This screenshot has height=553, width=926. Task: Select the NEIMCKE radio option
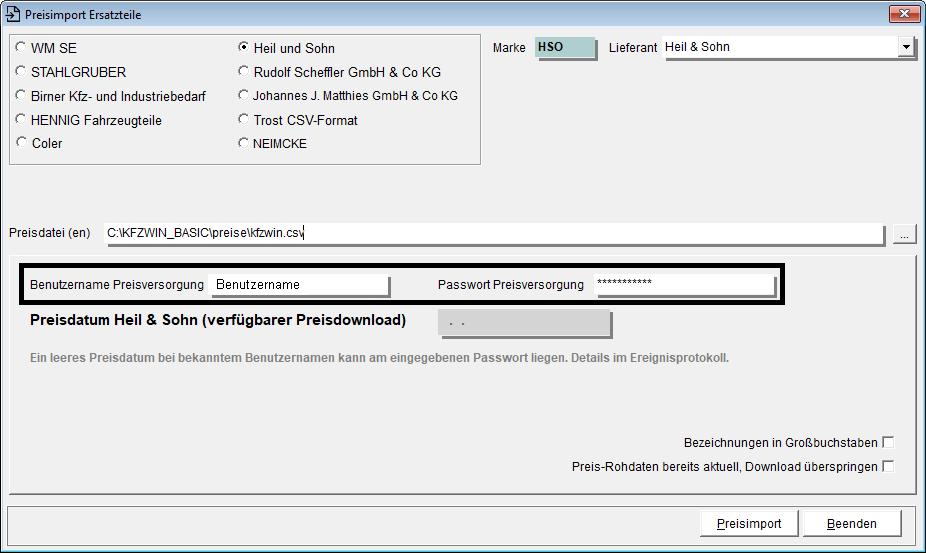point(243,143)
